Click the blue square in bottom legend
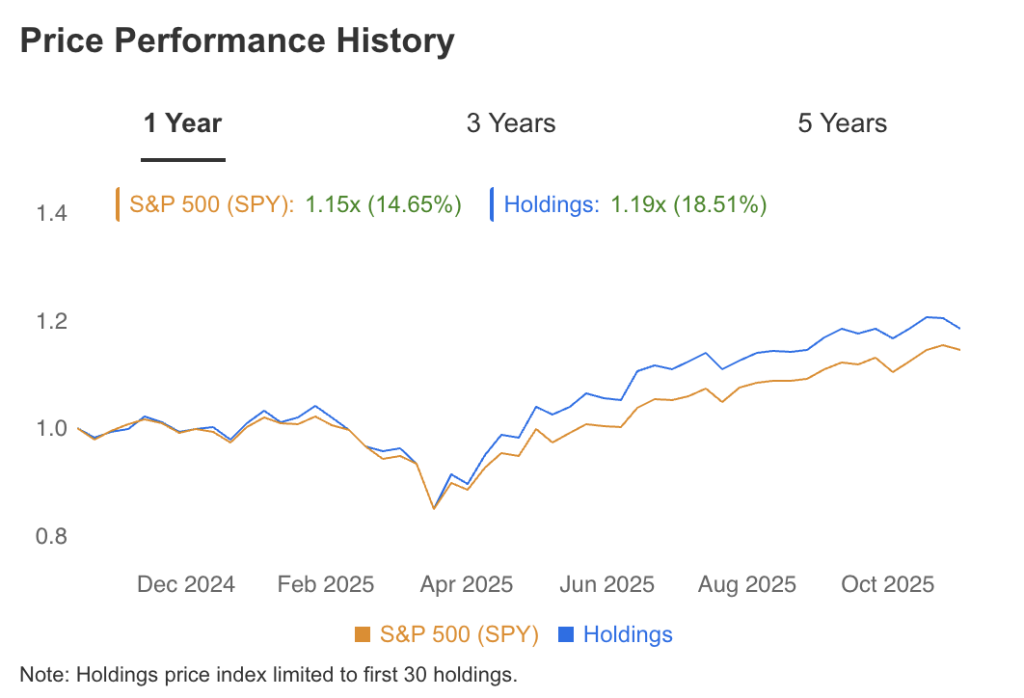The width and height of the screenshot is (1024, 698). click(566, 634)
